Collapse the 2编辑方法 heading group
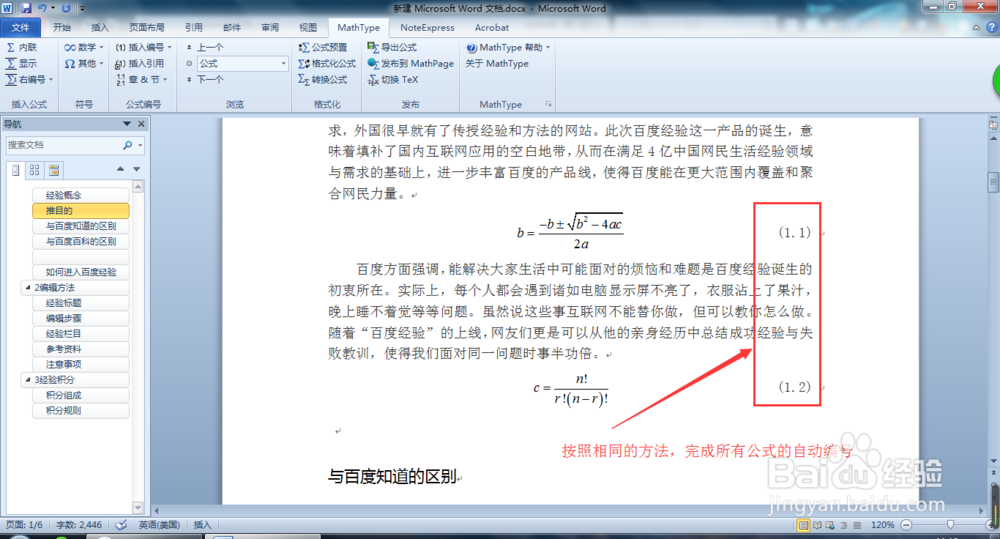 [x=28, y=288]
